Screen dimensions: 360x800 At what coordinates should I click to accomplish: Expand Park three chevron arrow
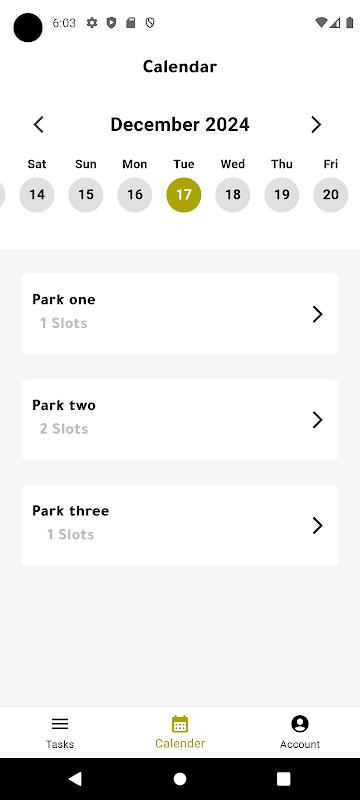point(317,526)
